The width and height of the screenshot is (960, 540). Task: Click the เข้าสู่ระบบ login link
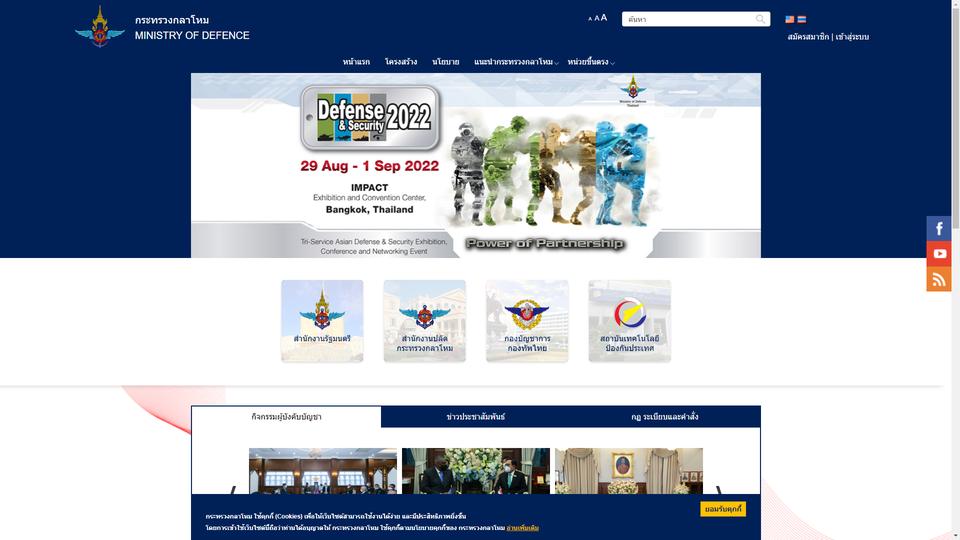(x=852, y=37)
